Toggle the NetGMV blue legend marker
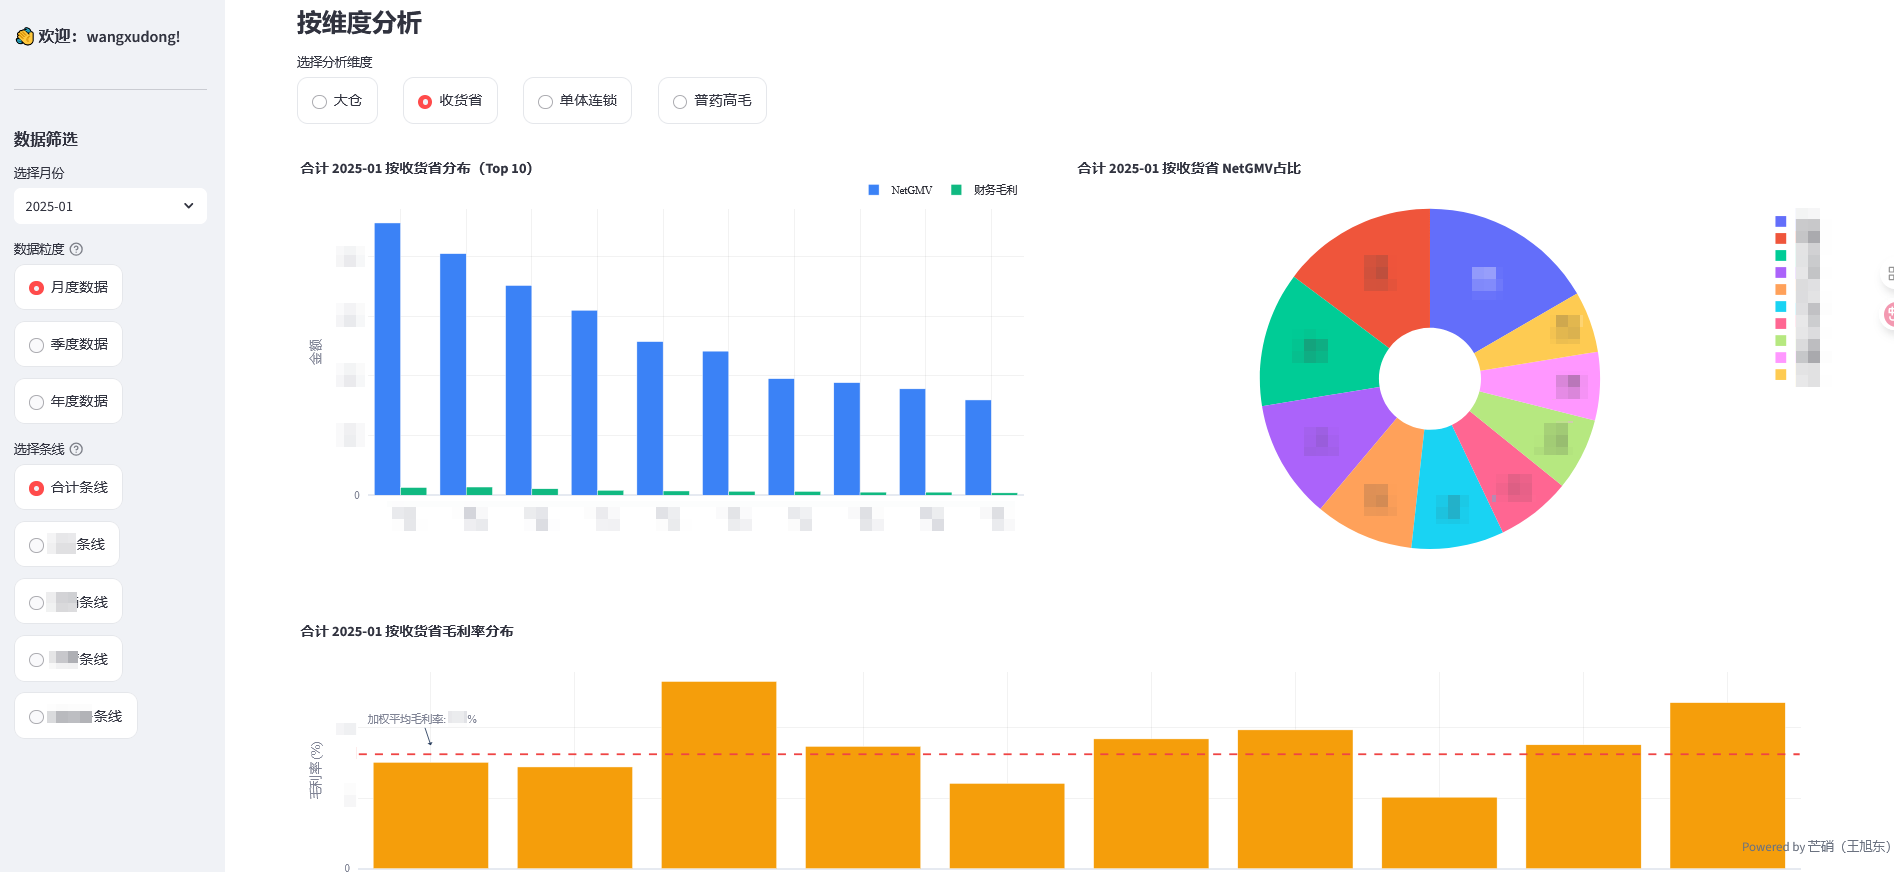 point(874,190)
